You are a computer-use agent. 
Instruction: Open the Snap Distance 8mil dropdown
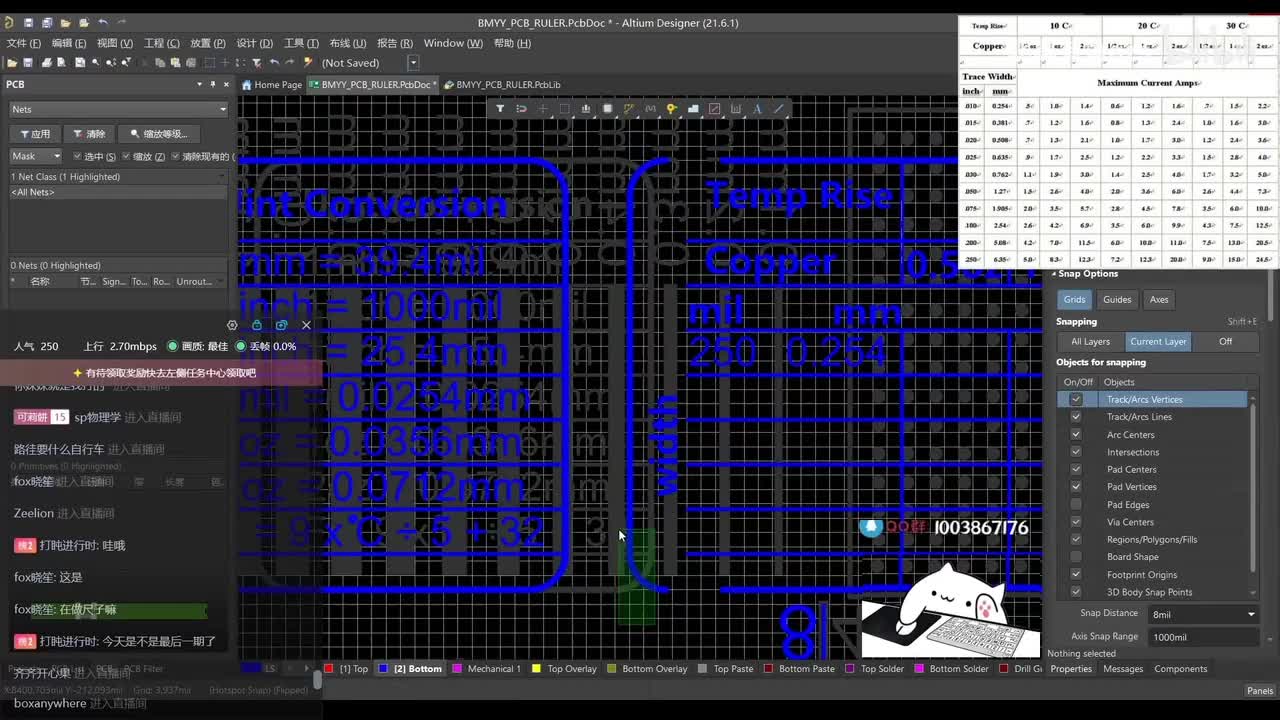pos(1203,614)
